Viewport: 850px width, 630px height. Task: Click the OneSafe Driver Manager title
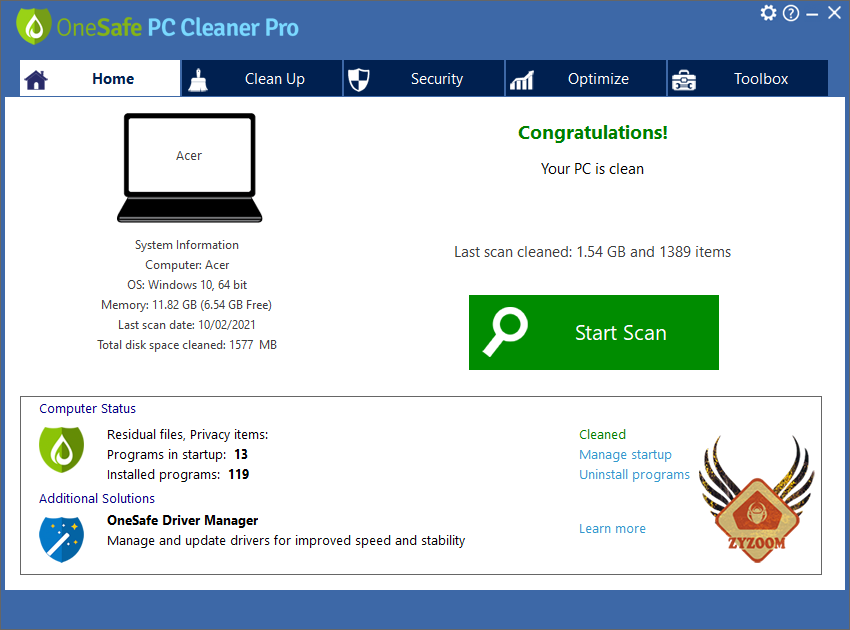(182, 520)
